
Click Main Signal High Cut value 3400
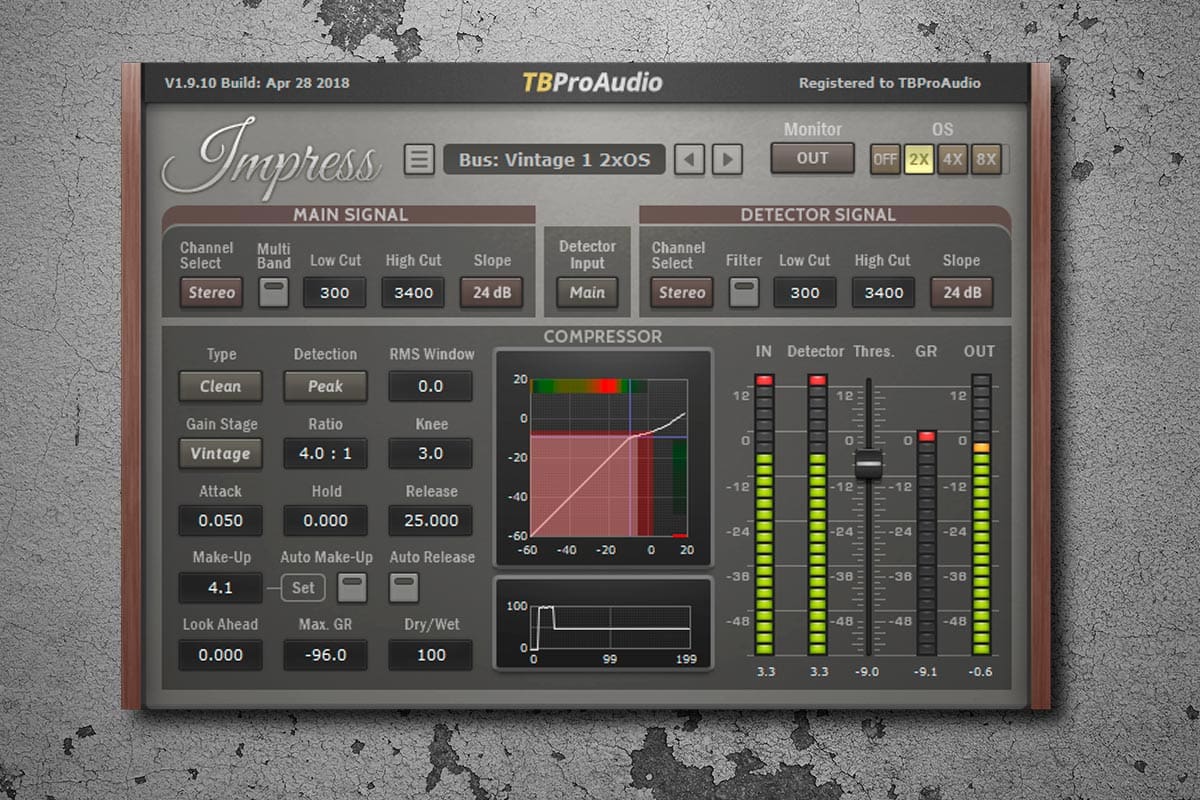pyautogui.click(x=413, y=292)
